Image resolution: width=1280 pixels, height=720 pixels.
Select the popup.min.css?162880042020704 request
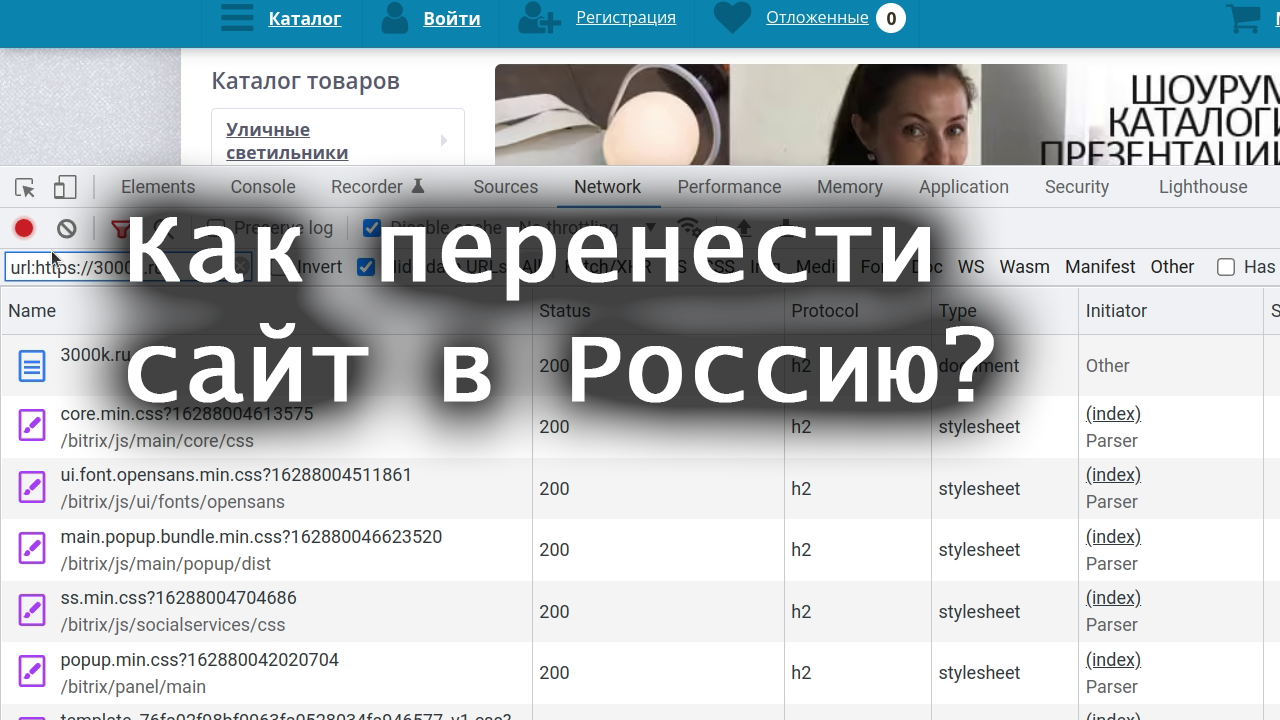click(x=200, y=660)
